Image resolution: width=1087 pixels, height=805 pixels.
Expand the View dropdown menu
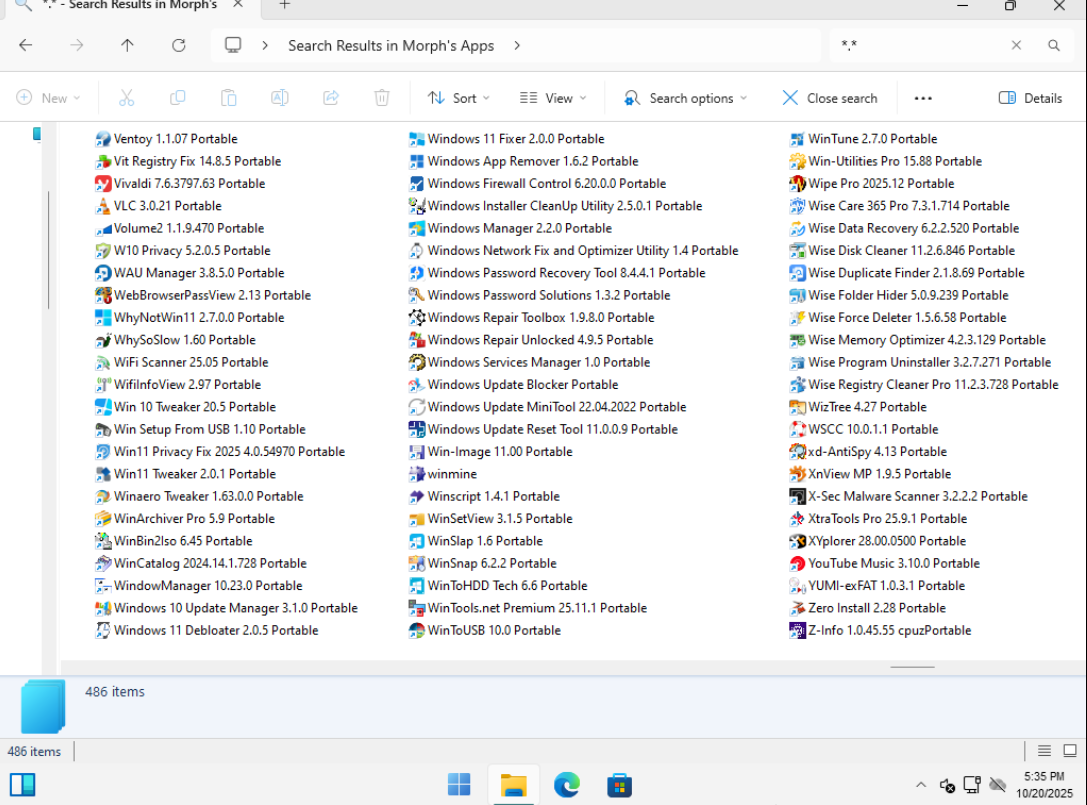pos(553,98)
